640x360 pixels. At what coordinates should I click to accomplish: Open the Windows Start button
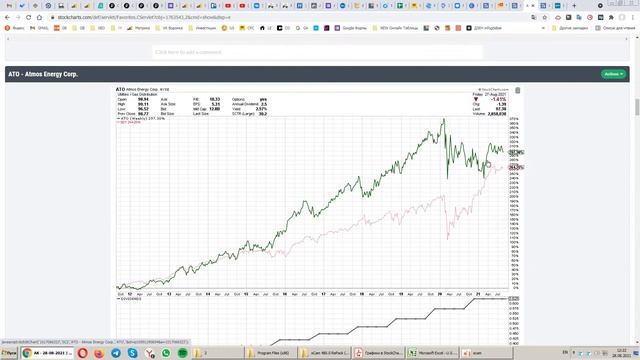click(9, 353)
